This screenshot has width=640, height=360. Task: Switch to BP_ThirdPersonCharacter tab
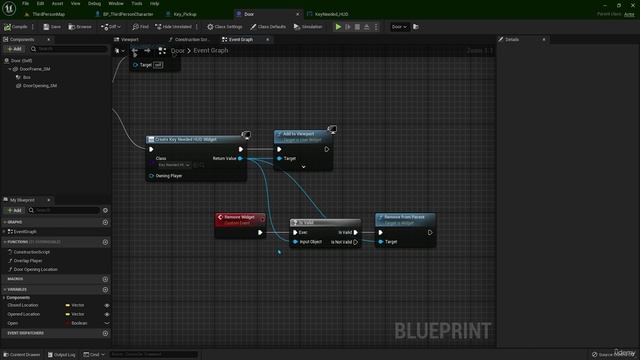point(124,14)
